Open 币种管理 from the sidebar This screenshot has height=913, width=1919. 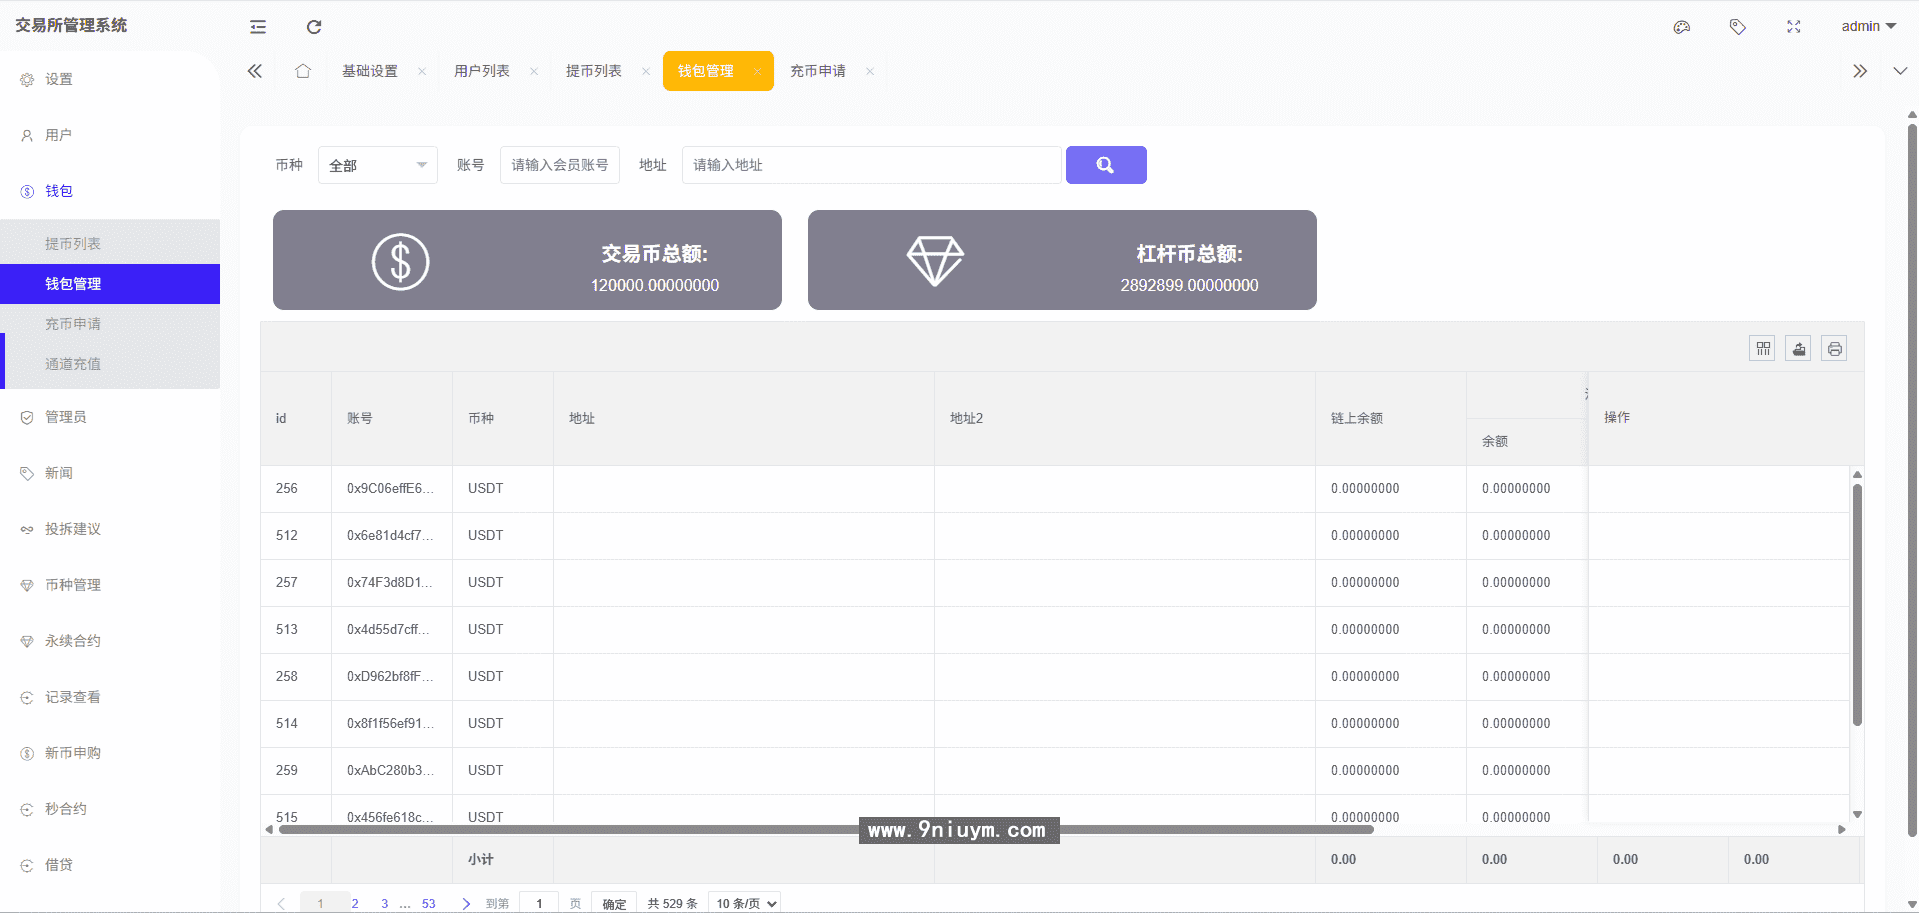pos(73,584)
